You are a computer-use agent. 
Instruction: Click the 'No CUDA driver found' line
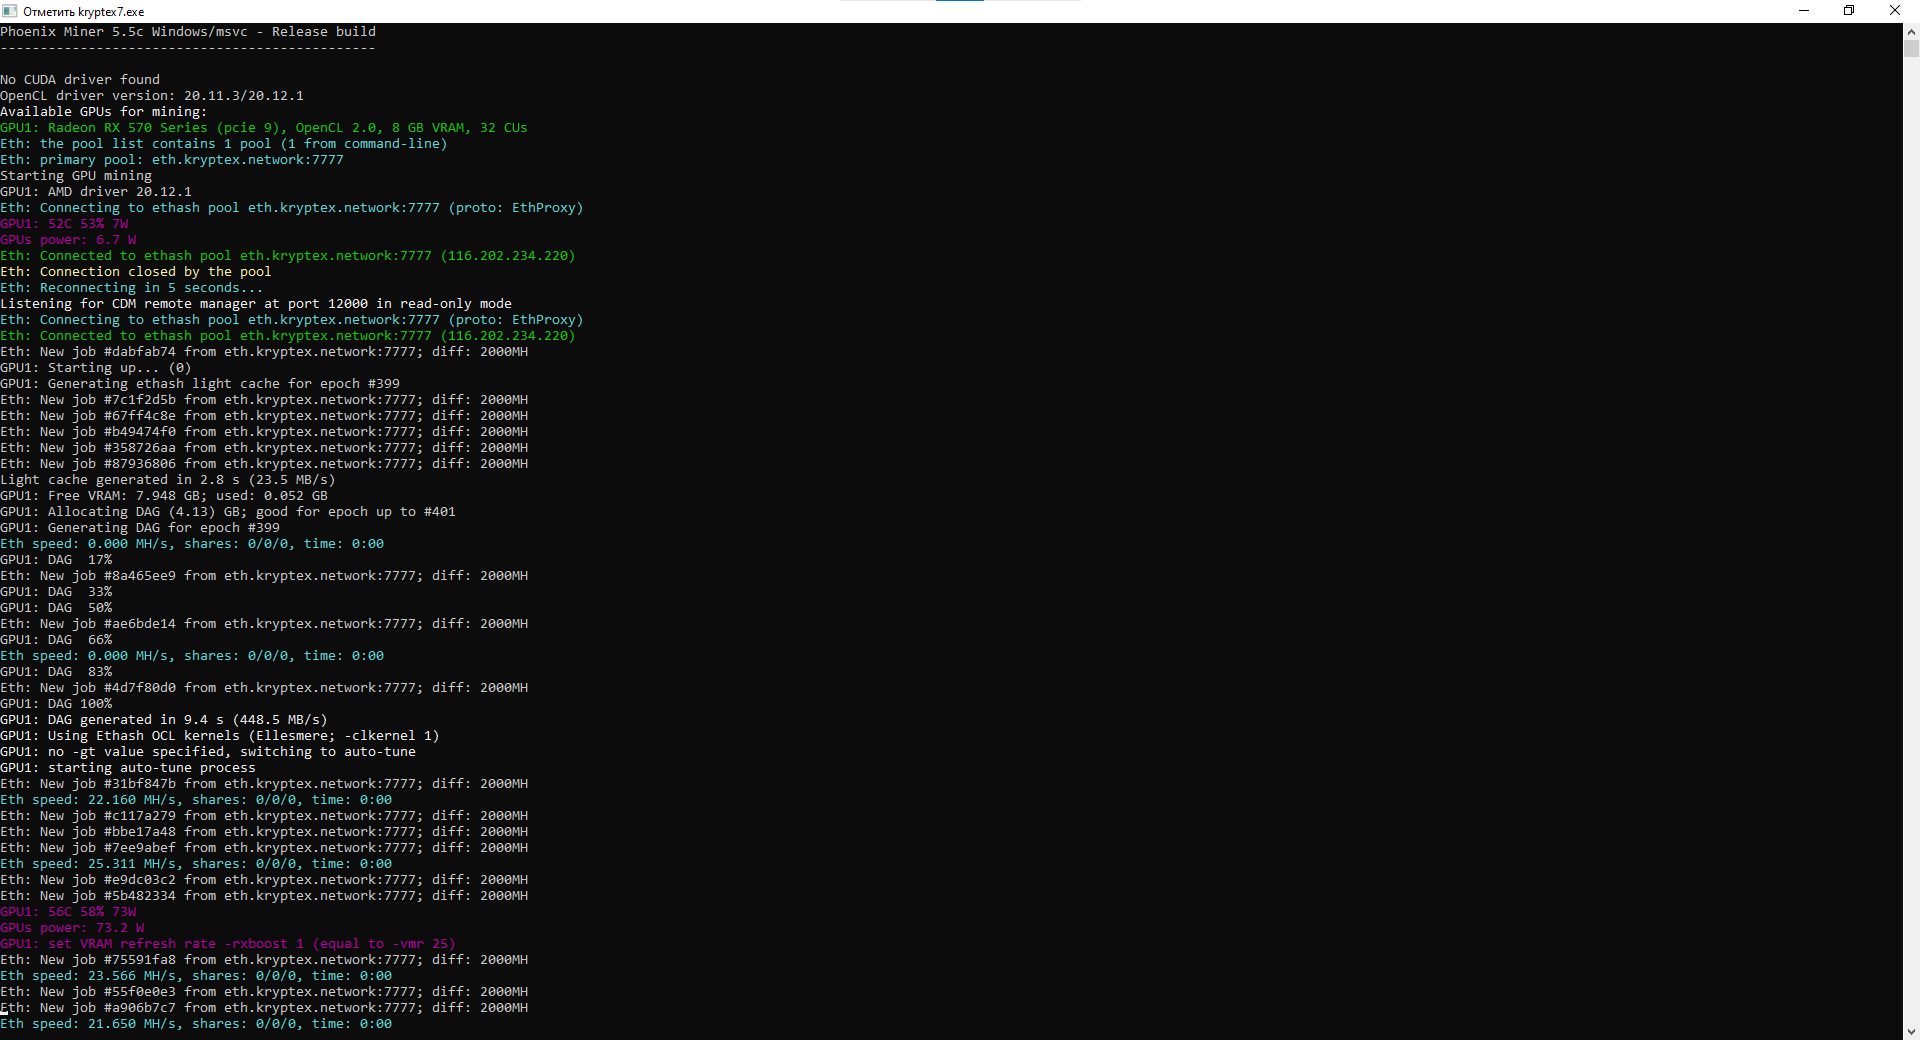click(80, 80)
